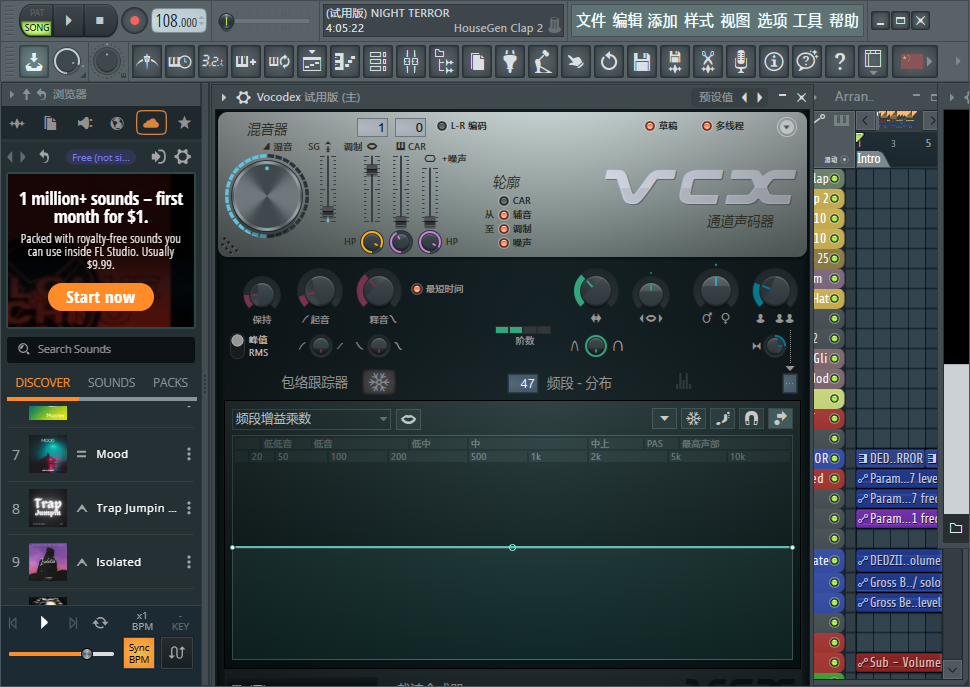Click the snowflake icon in band editor
The image size is (970, 687).
(x=693, y=419)
